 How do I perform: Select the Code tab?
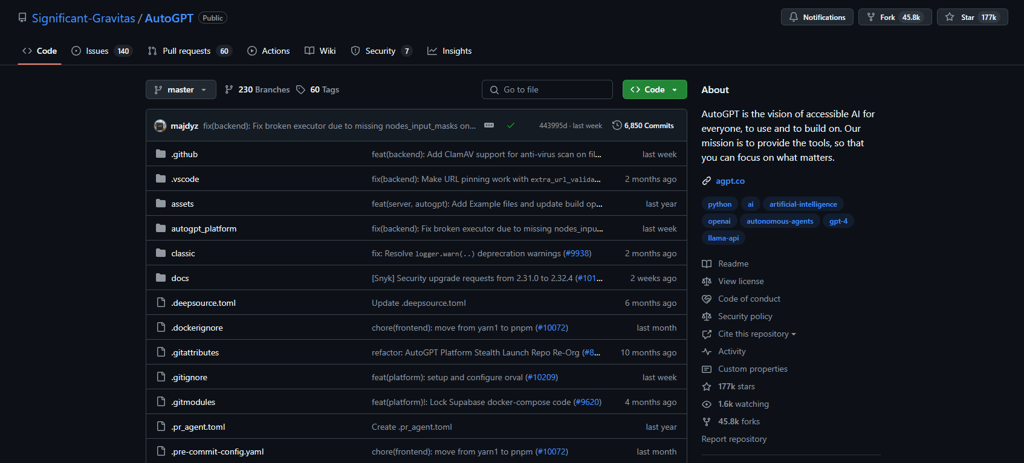(40, 51)
